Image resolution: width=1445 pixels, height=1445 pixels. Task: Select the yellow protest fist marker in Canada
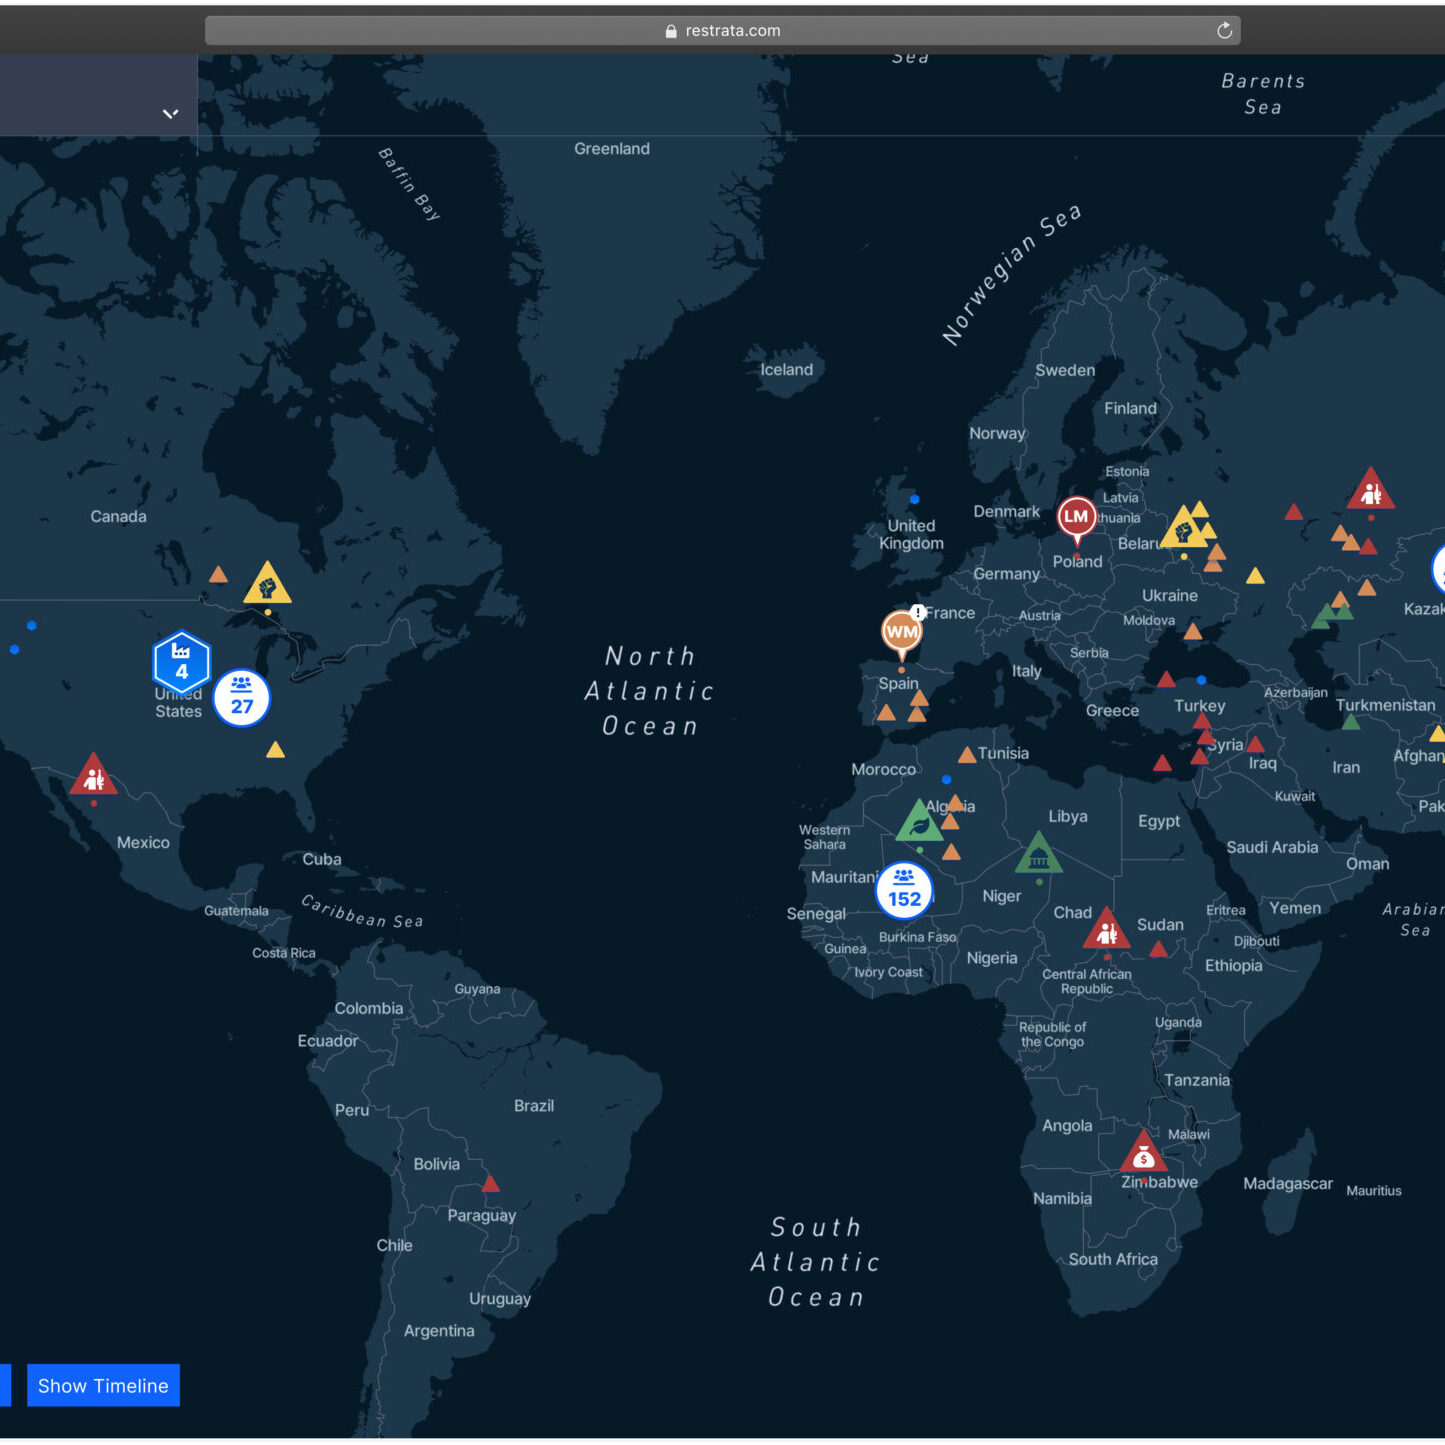(x=267, y=584)
